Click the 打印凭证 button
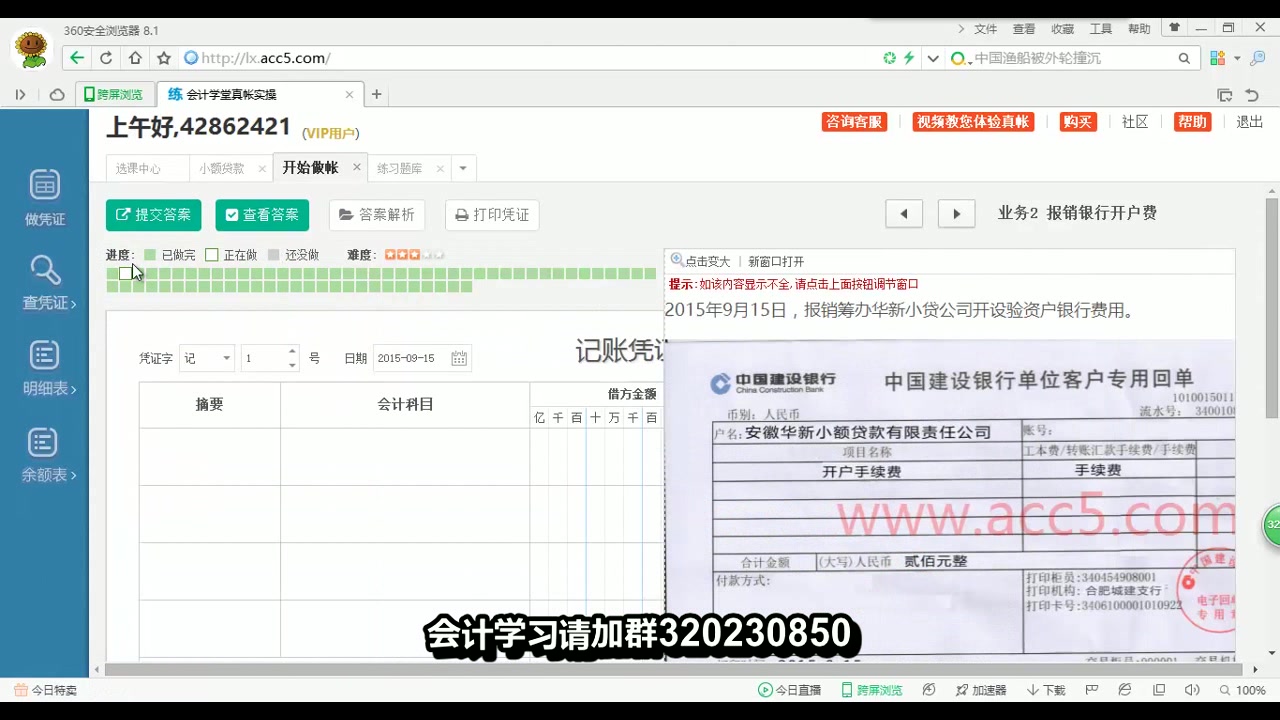 pyautogui.click(x=492, y=215)
